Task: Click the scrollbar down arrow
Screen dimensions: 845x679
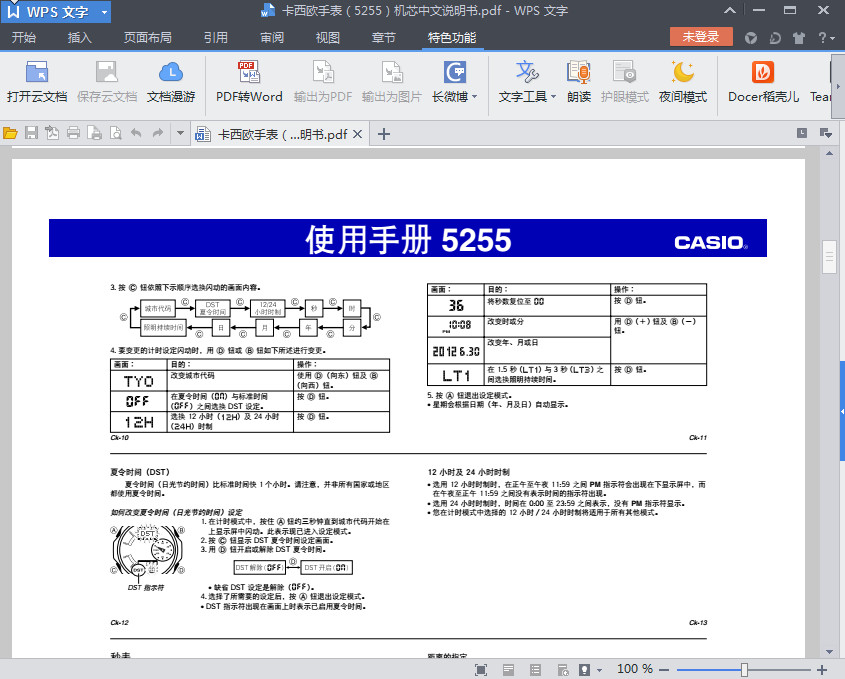Action: click(829, 652)
